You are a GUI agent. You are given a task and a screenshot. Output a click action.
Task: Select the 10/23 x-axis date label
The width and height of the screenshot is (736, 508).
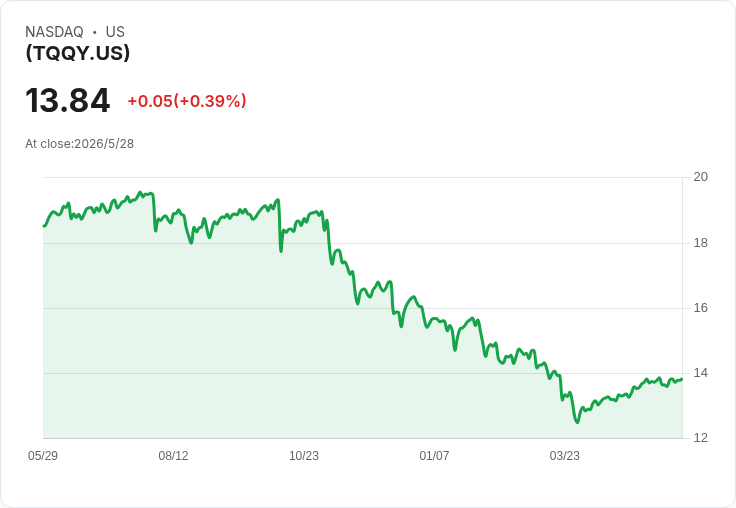coord(304,455)
